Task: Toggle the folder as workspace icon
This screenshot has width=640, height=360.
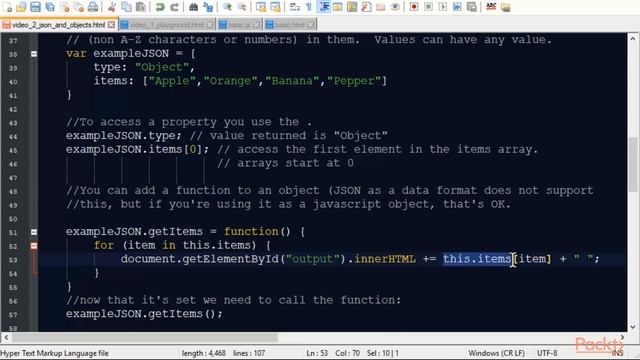Action: [x=380, y=7]
